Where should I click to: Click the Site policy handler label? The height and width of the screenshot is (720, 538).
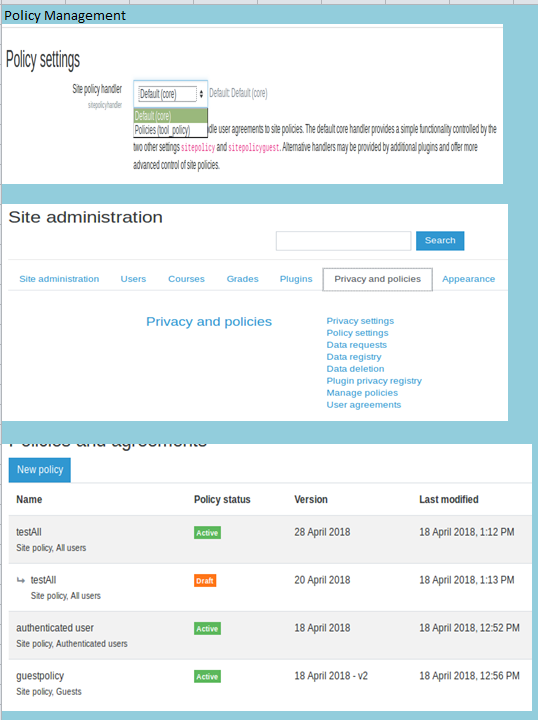click(97, 89)
